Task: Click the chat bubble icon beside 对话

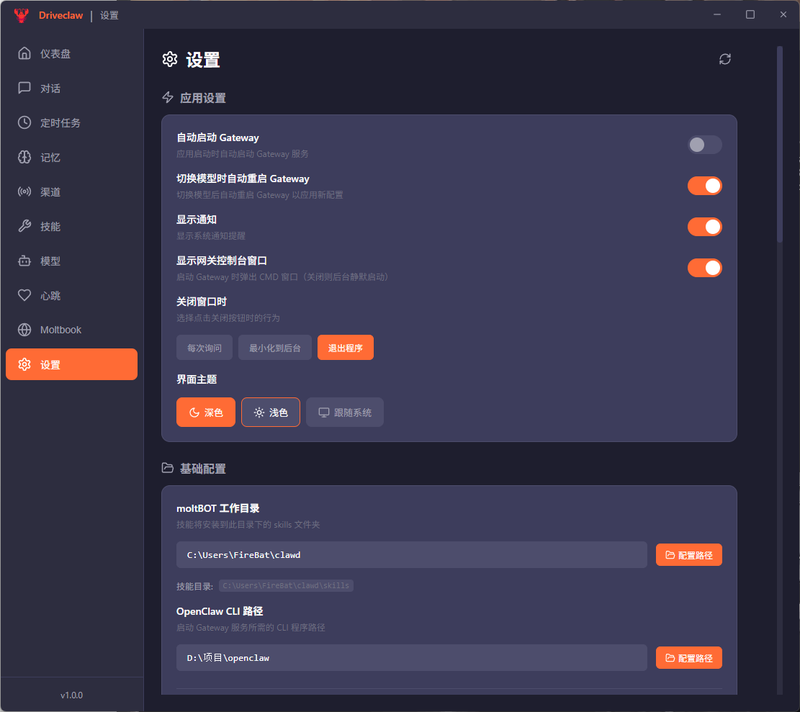Action: 24,88
